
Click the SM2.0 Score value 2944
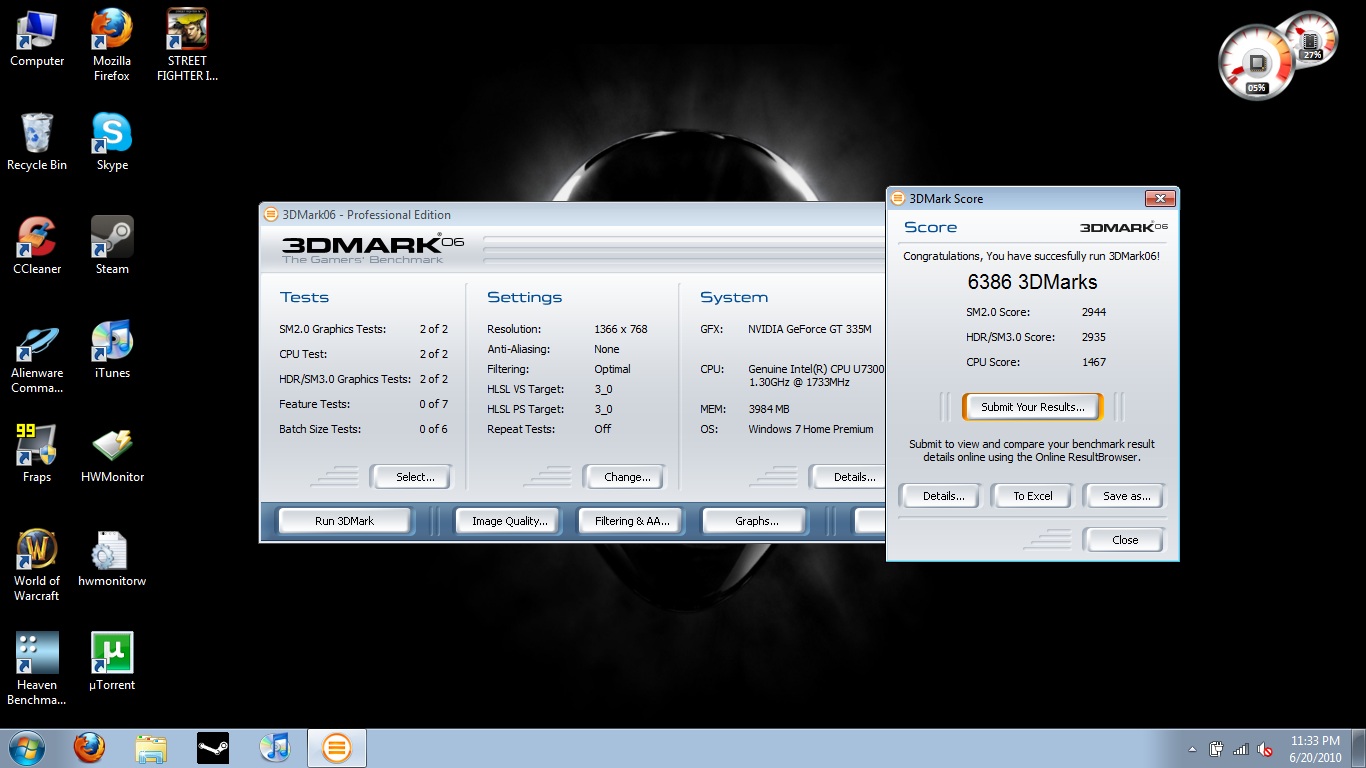(1093, 312)
